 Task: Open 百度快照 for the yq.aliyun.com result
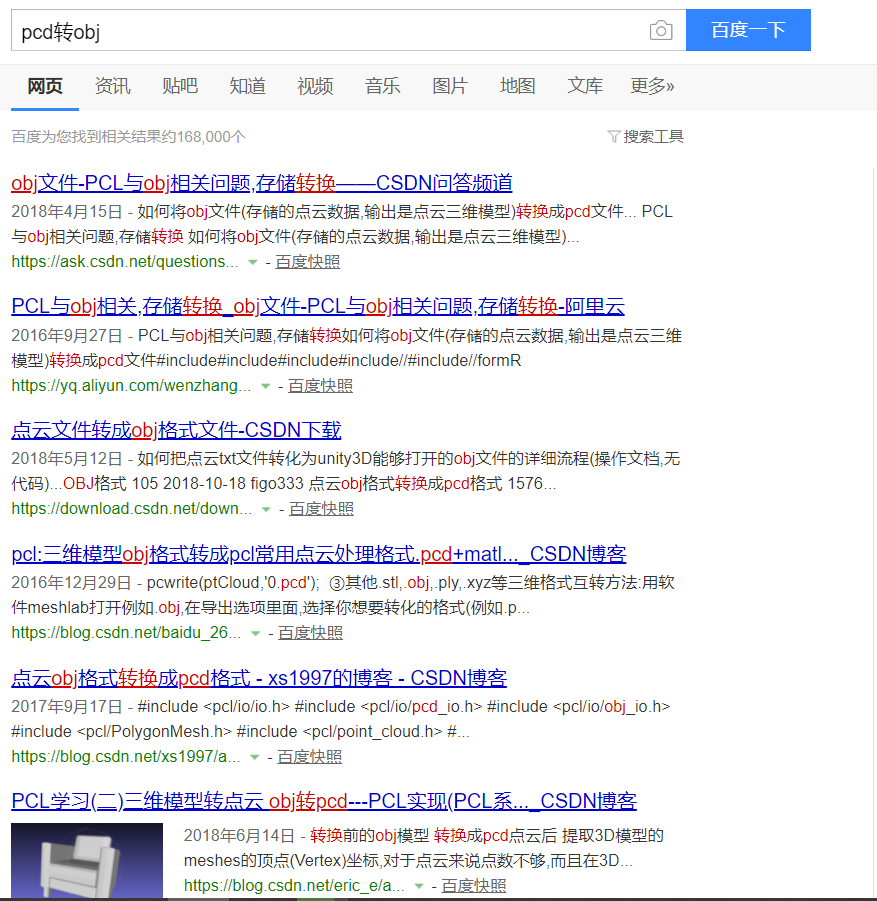(320, 386)
